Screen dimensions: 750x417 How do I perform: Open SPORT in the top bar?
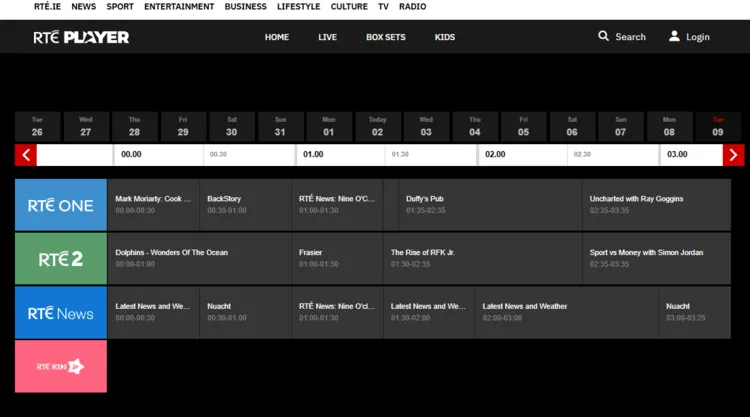[120, 7]
